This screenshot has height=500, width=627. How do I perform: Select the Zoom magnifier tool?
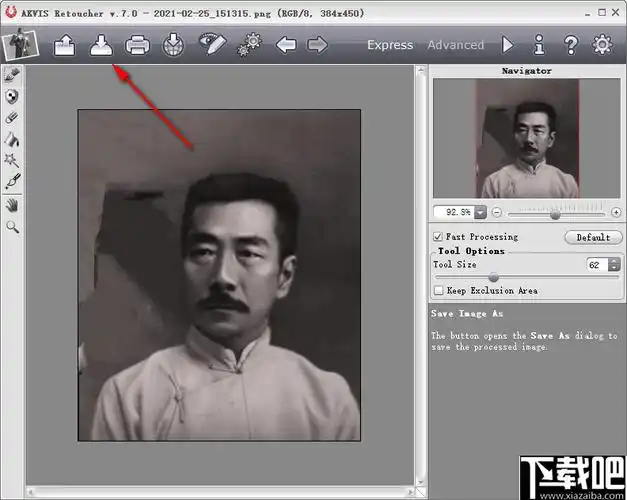[12, 227]
